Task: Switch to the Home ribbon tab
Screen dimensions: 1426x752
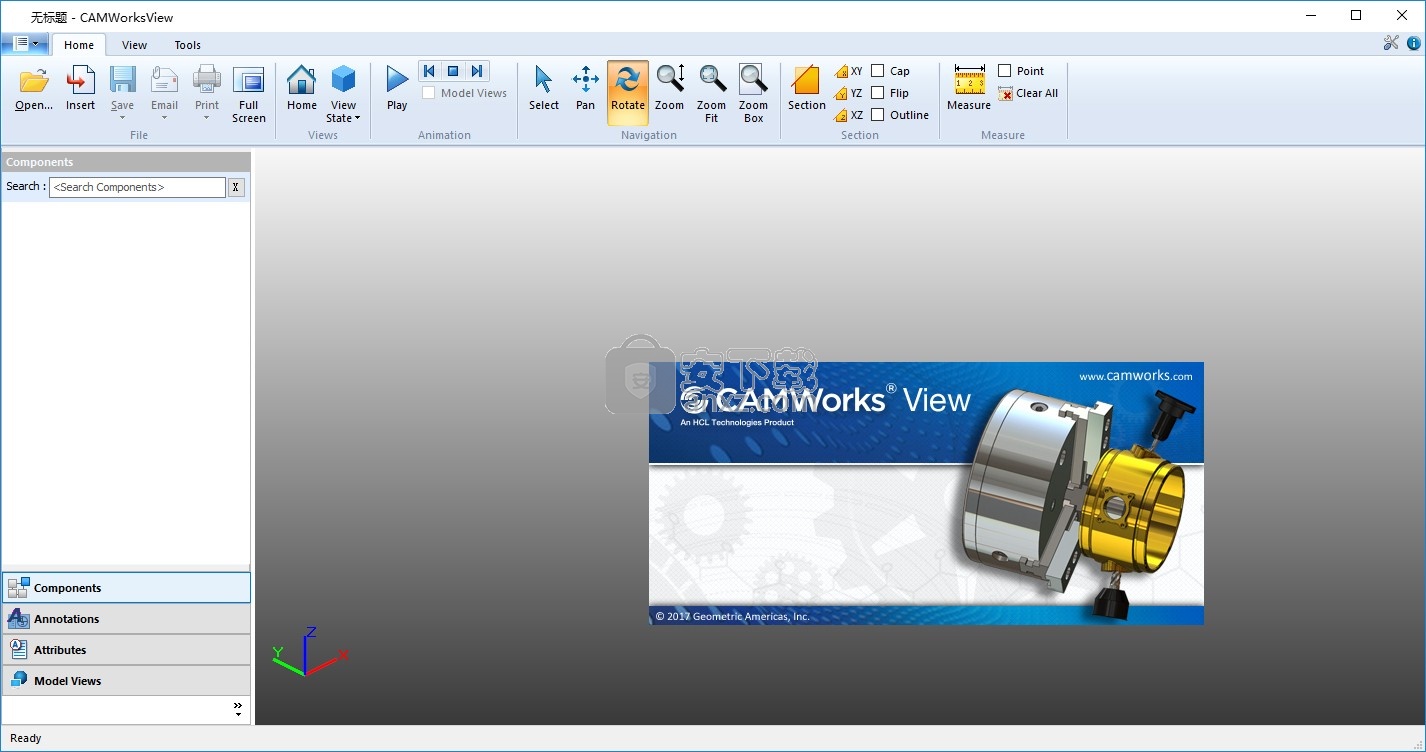Action: (79, 44)
